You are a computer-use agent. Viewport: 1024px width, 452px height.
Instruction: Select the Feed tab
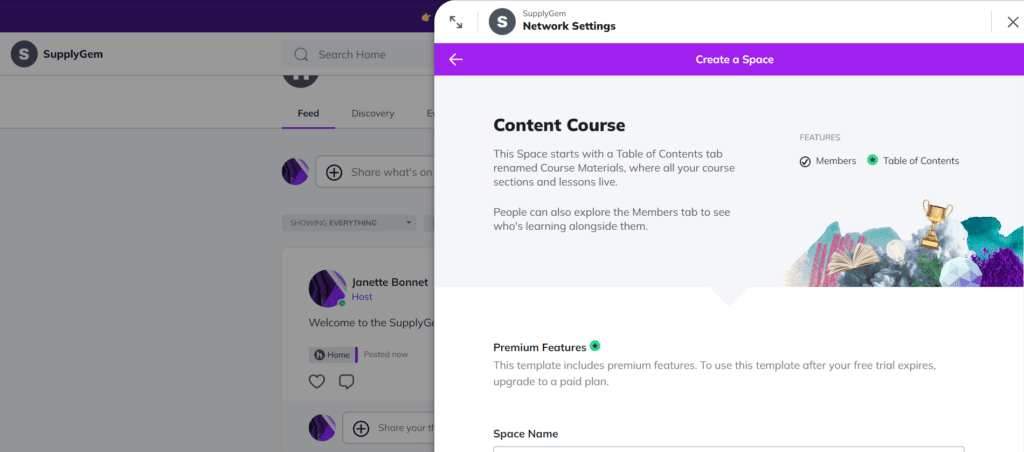[308, 113]
